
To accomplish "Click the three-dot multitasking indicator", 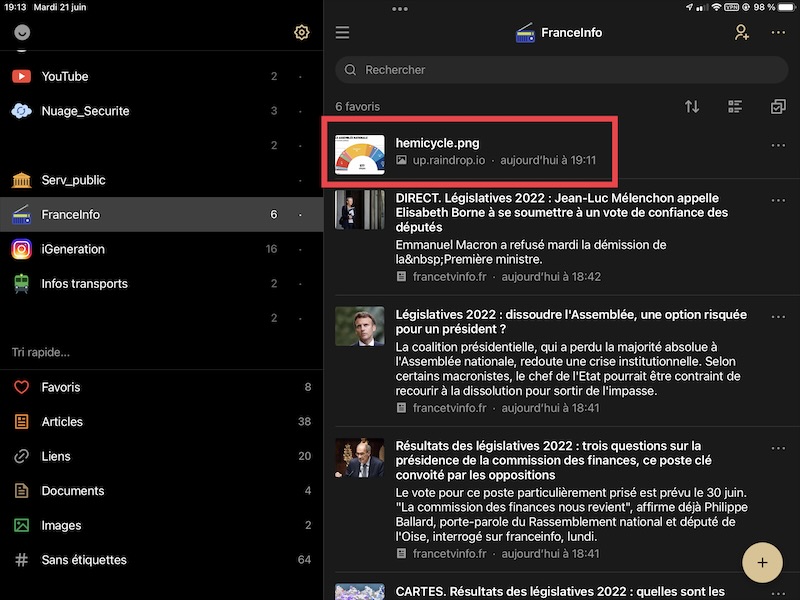I will (x=400, y=9).
